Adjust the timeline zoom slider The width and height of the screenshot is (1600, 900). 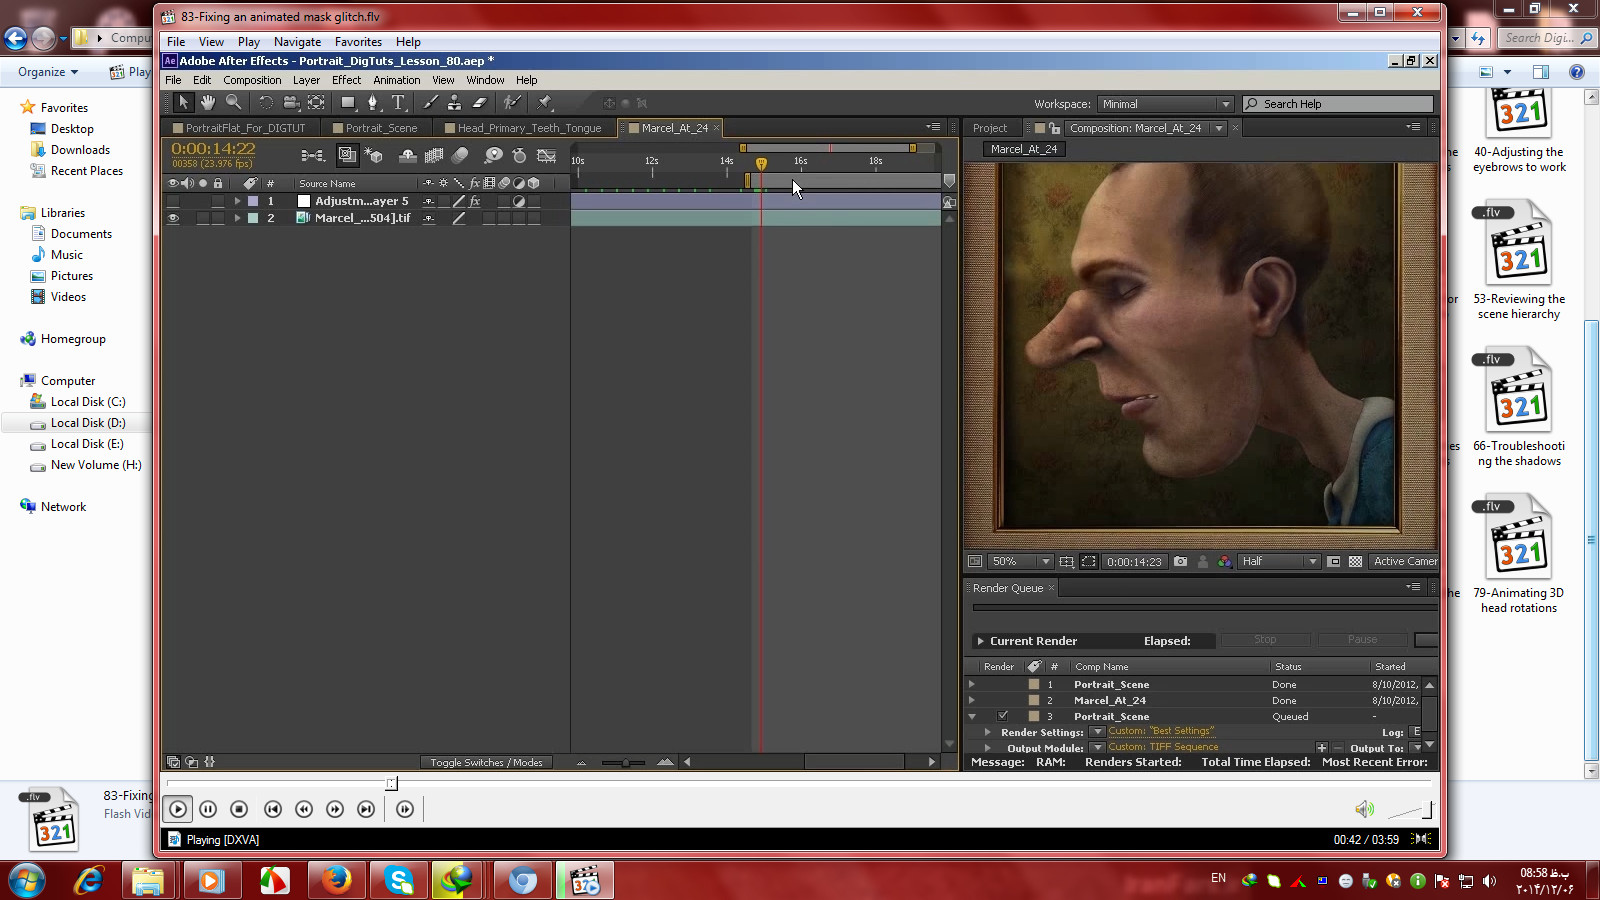pyautogui.click(x=625, y=762)
